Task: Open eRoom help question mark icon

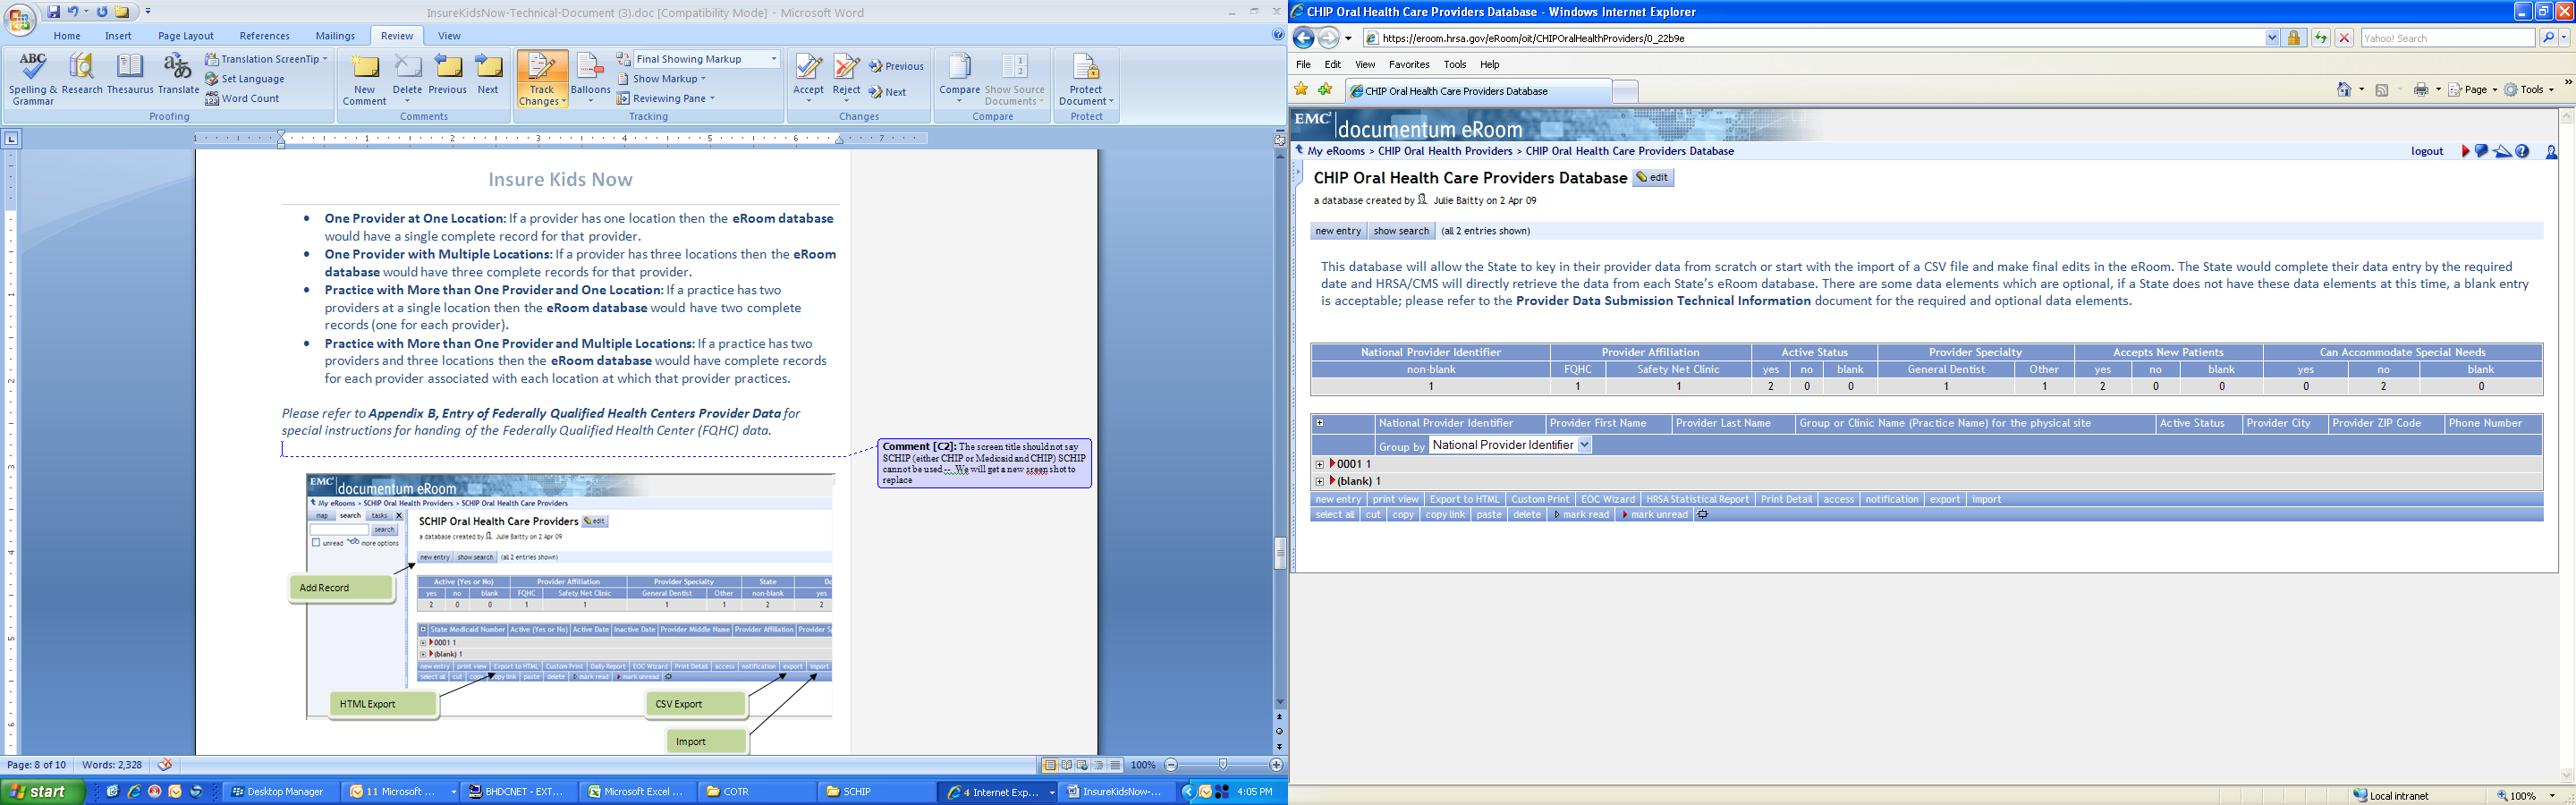Action: point(2522,152)
